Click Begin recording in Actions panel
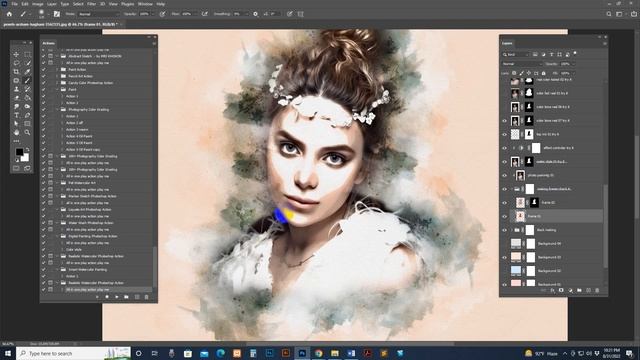The width and height of the screenshot is (640, 360). pos(107,297)
